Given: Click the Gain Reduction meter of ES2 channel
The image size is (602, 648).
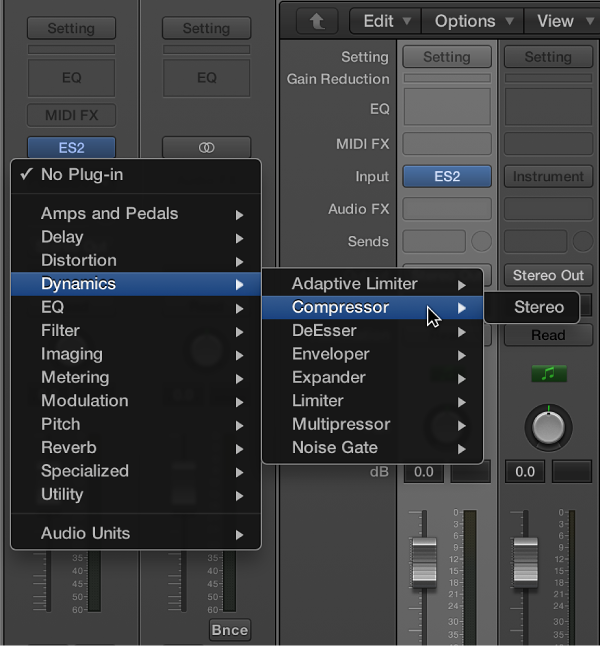Looking at the screenshot, I should 447,78.
